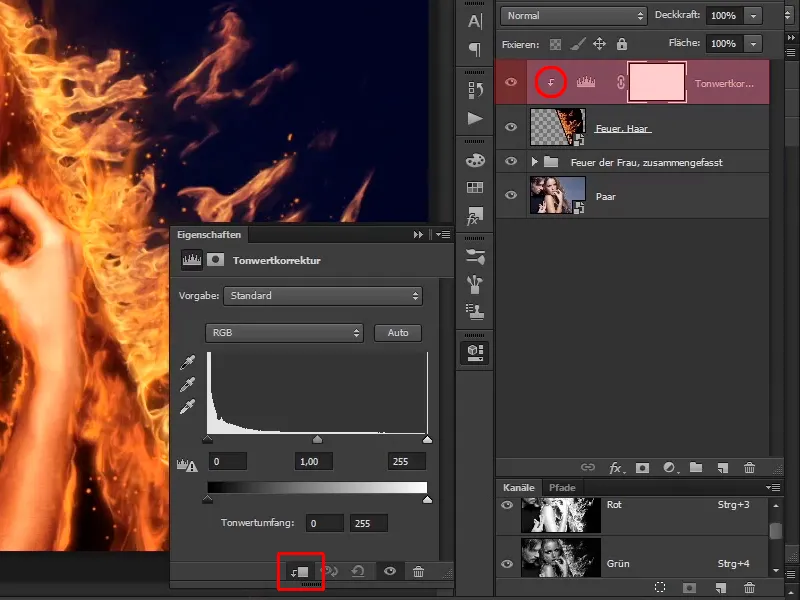
Task: Expand Feuer der Frau, zusammengefasst group
Action: point(534,162)
